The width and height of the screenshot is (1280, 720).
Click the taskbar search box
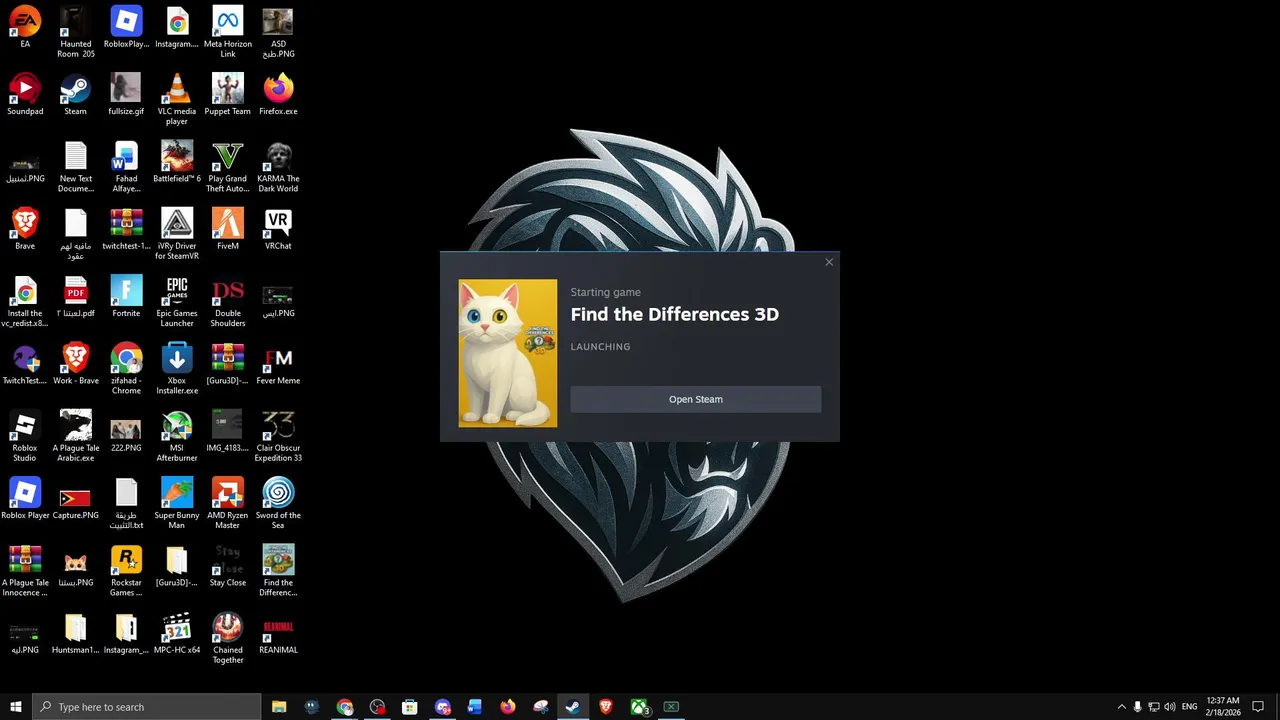[x=147, y=707]
